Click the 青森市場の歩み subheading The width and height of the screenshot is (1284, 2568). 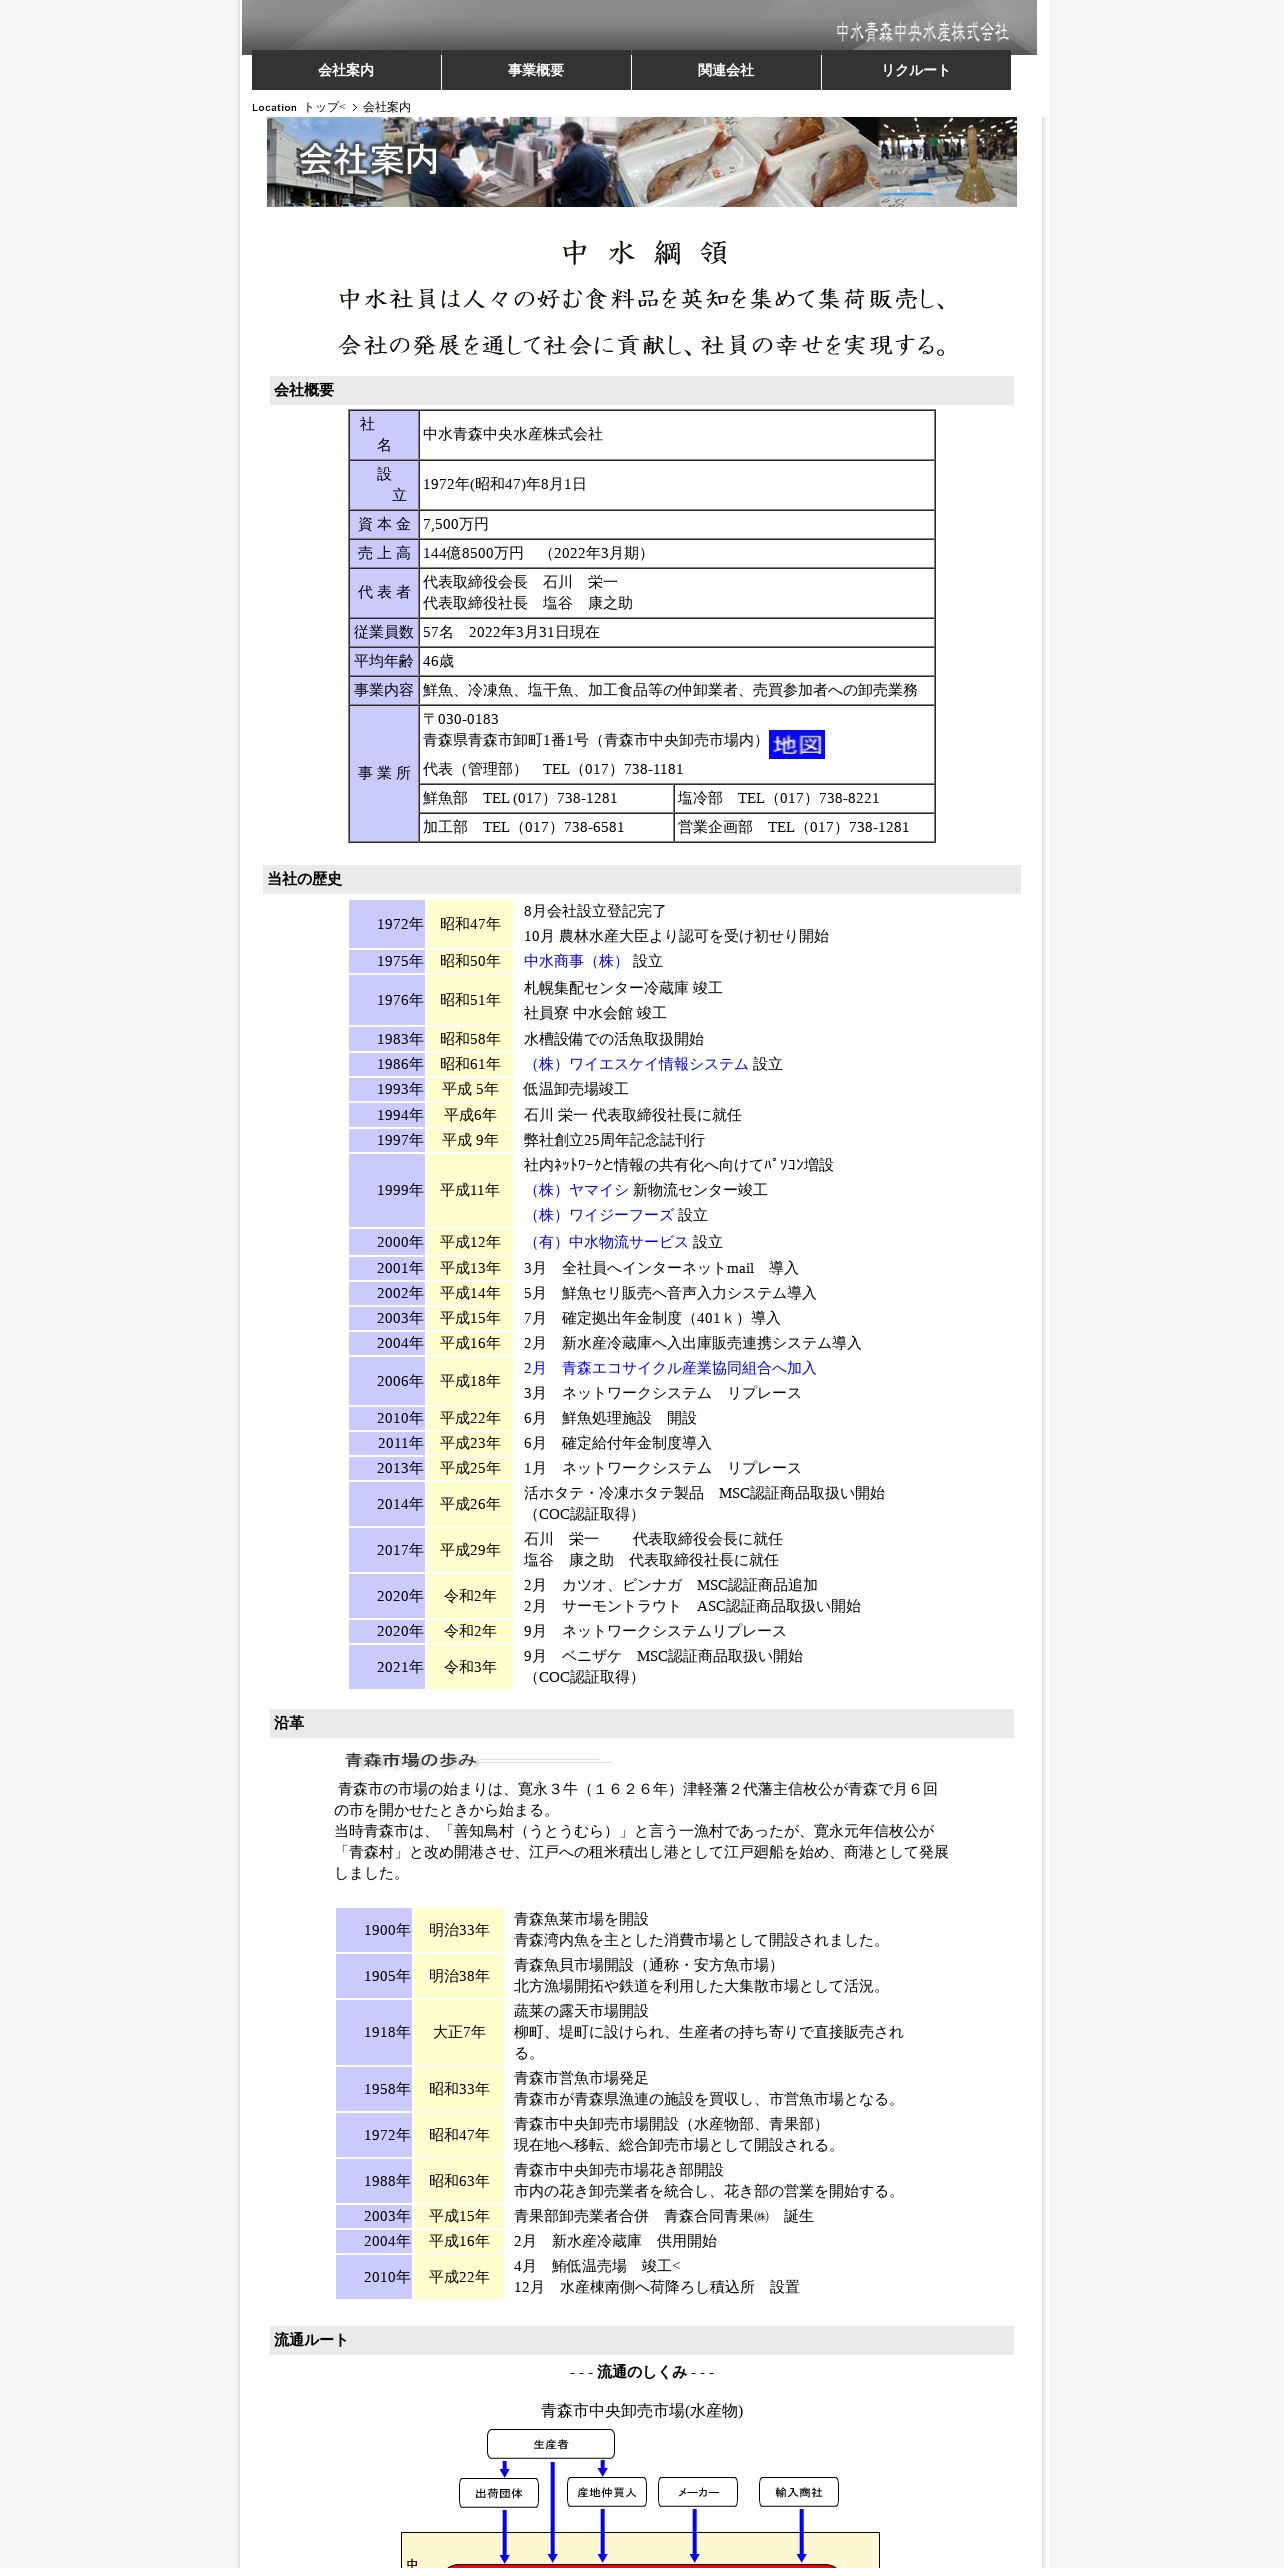(410, 1760)
